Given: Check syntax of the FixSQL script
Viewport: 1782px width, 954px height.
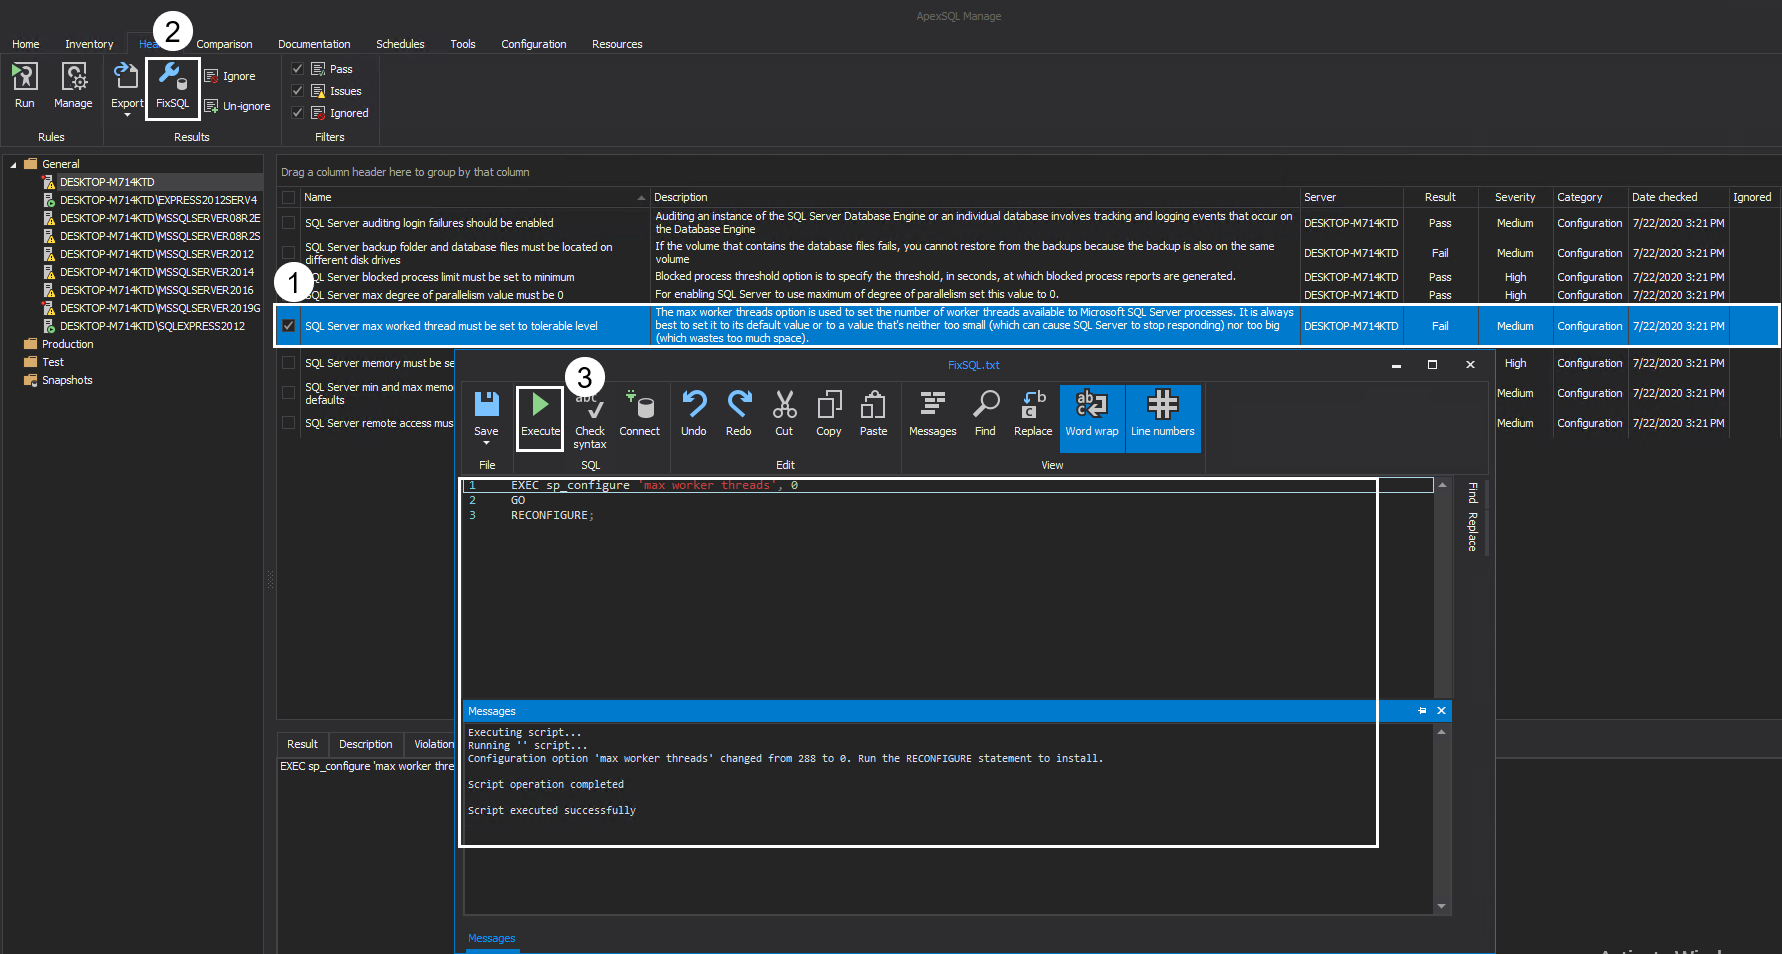Looking at the screenshot, I should (x=590, y=420).
